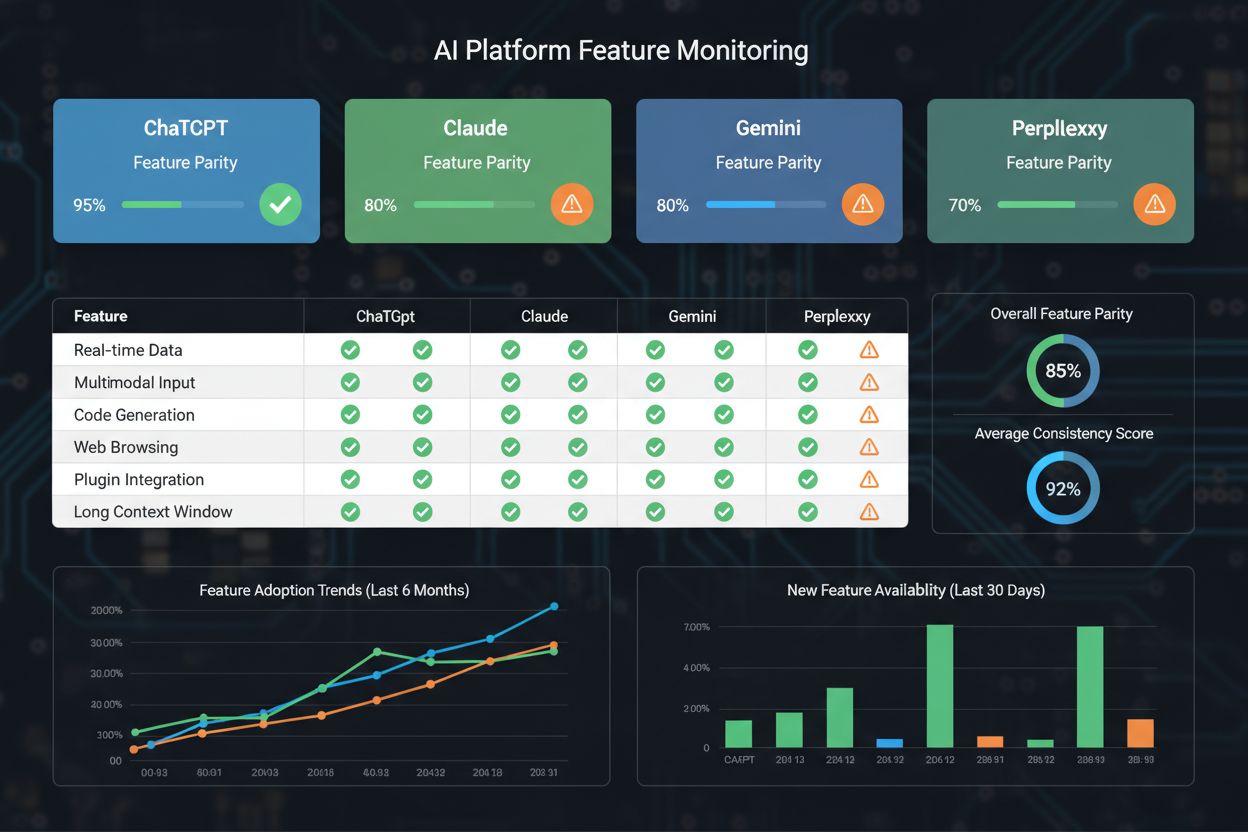The image size is (1248, 832).
Task: Open the Real-time Data feature row
Action: click(x=127, y=350)
